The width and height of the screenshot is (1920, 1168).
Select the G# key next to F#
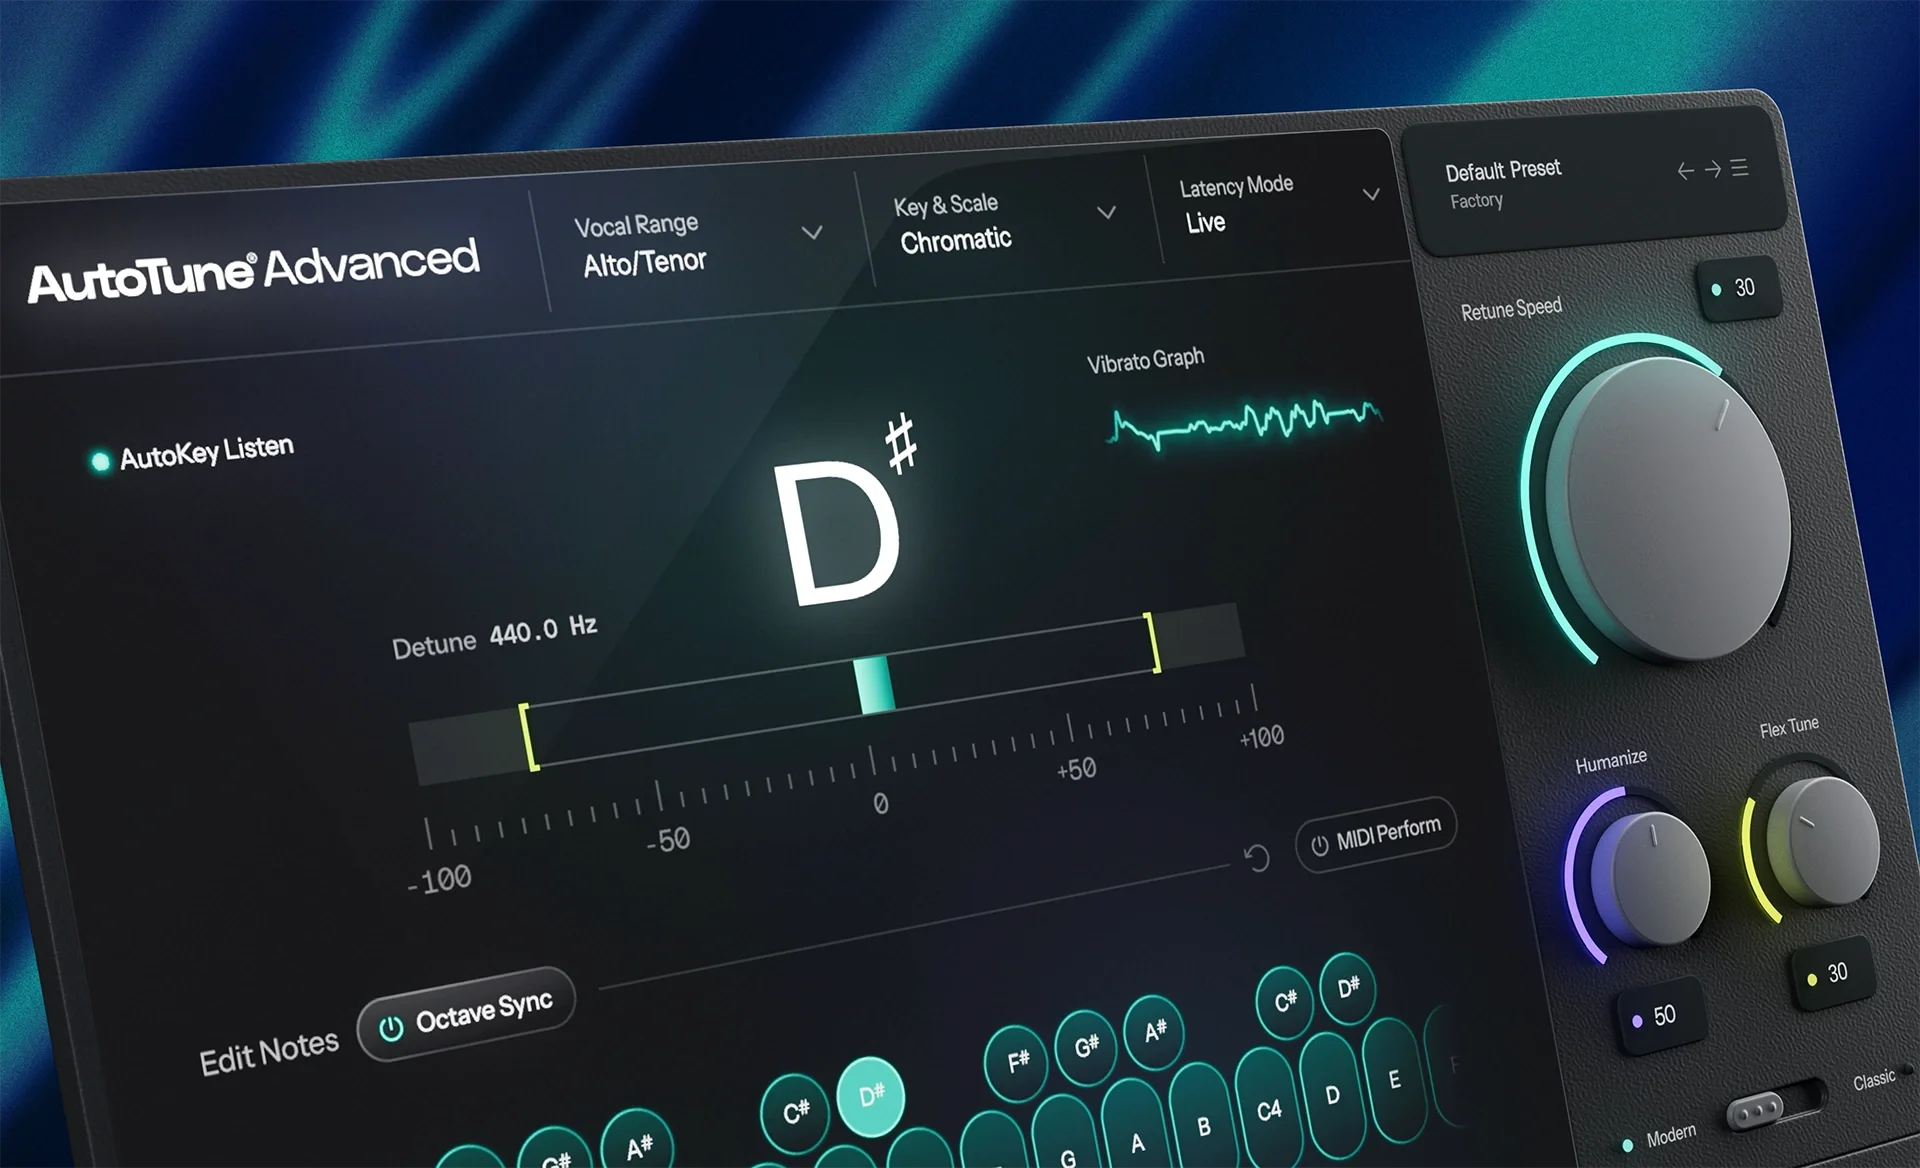click(x=1086, y=1046)
